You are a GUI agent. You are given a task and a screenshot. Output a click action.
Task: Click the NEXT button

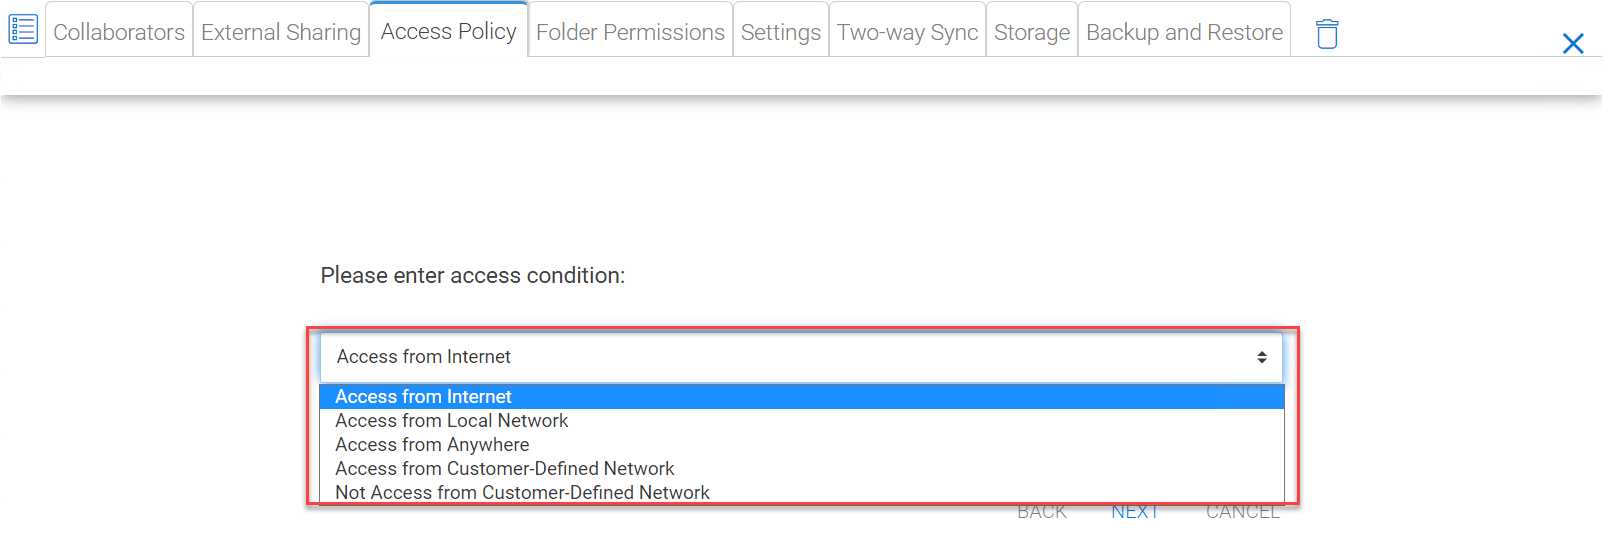[1135, 512]
